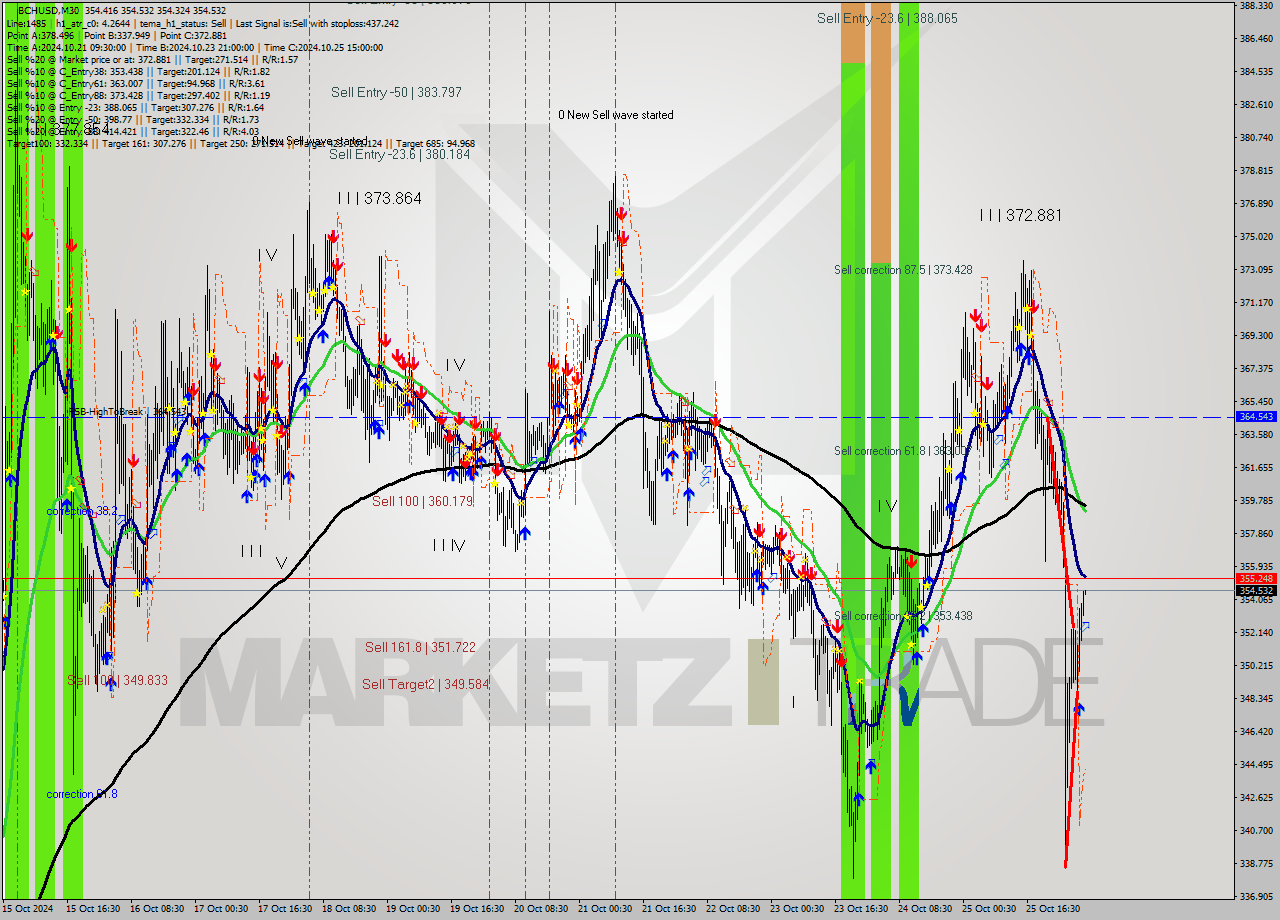Click the 369.300 price axis value
The image size is (1280, 920).
click(x=1256, y=336)
